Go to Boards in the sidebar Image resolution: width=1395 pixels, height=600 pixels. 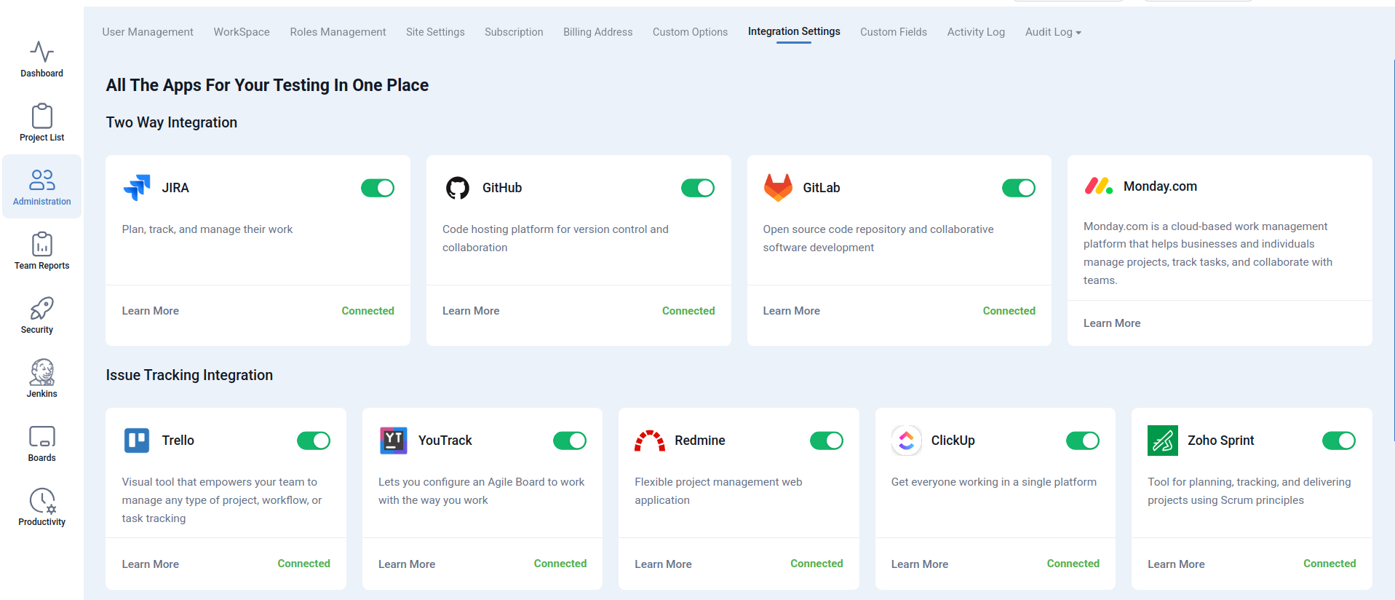click(x=42, y=437)
